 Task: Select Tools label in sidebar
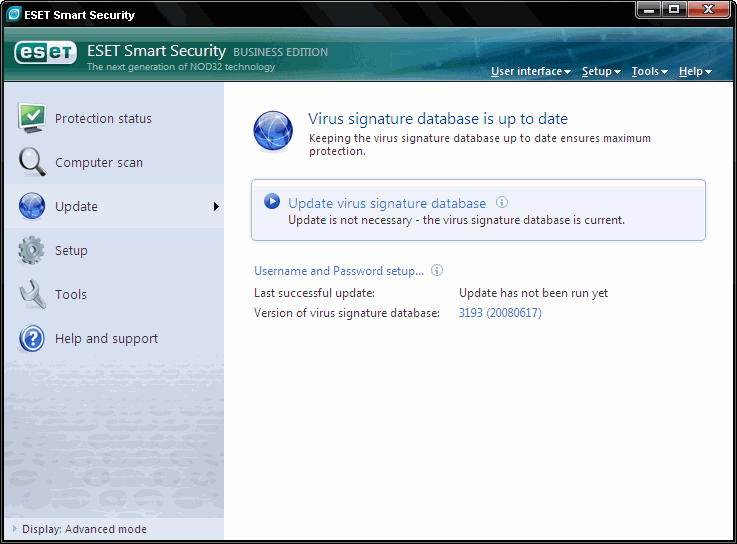click(x=71, y=295)
